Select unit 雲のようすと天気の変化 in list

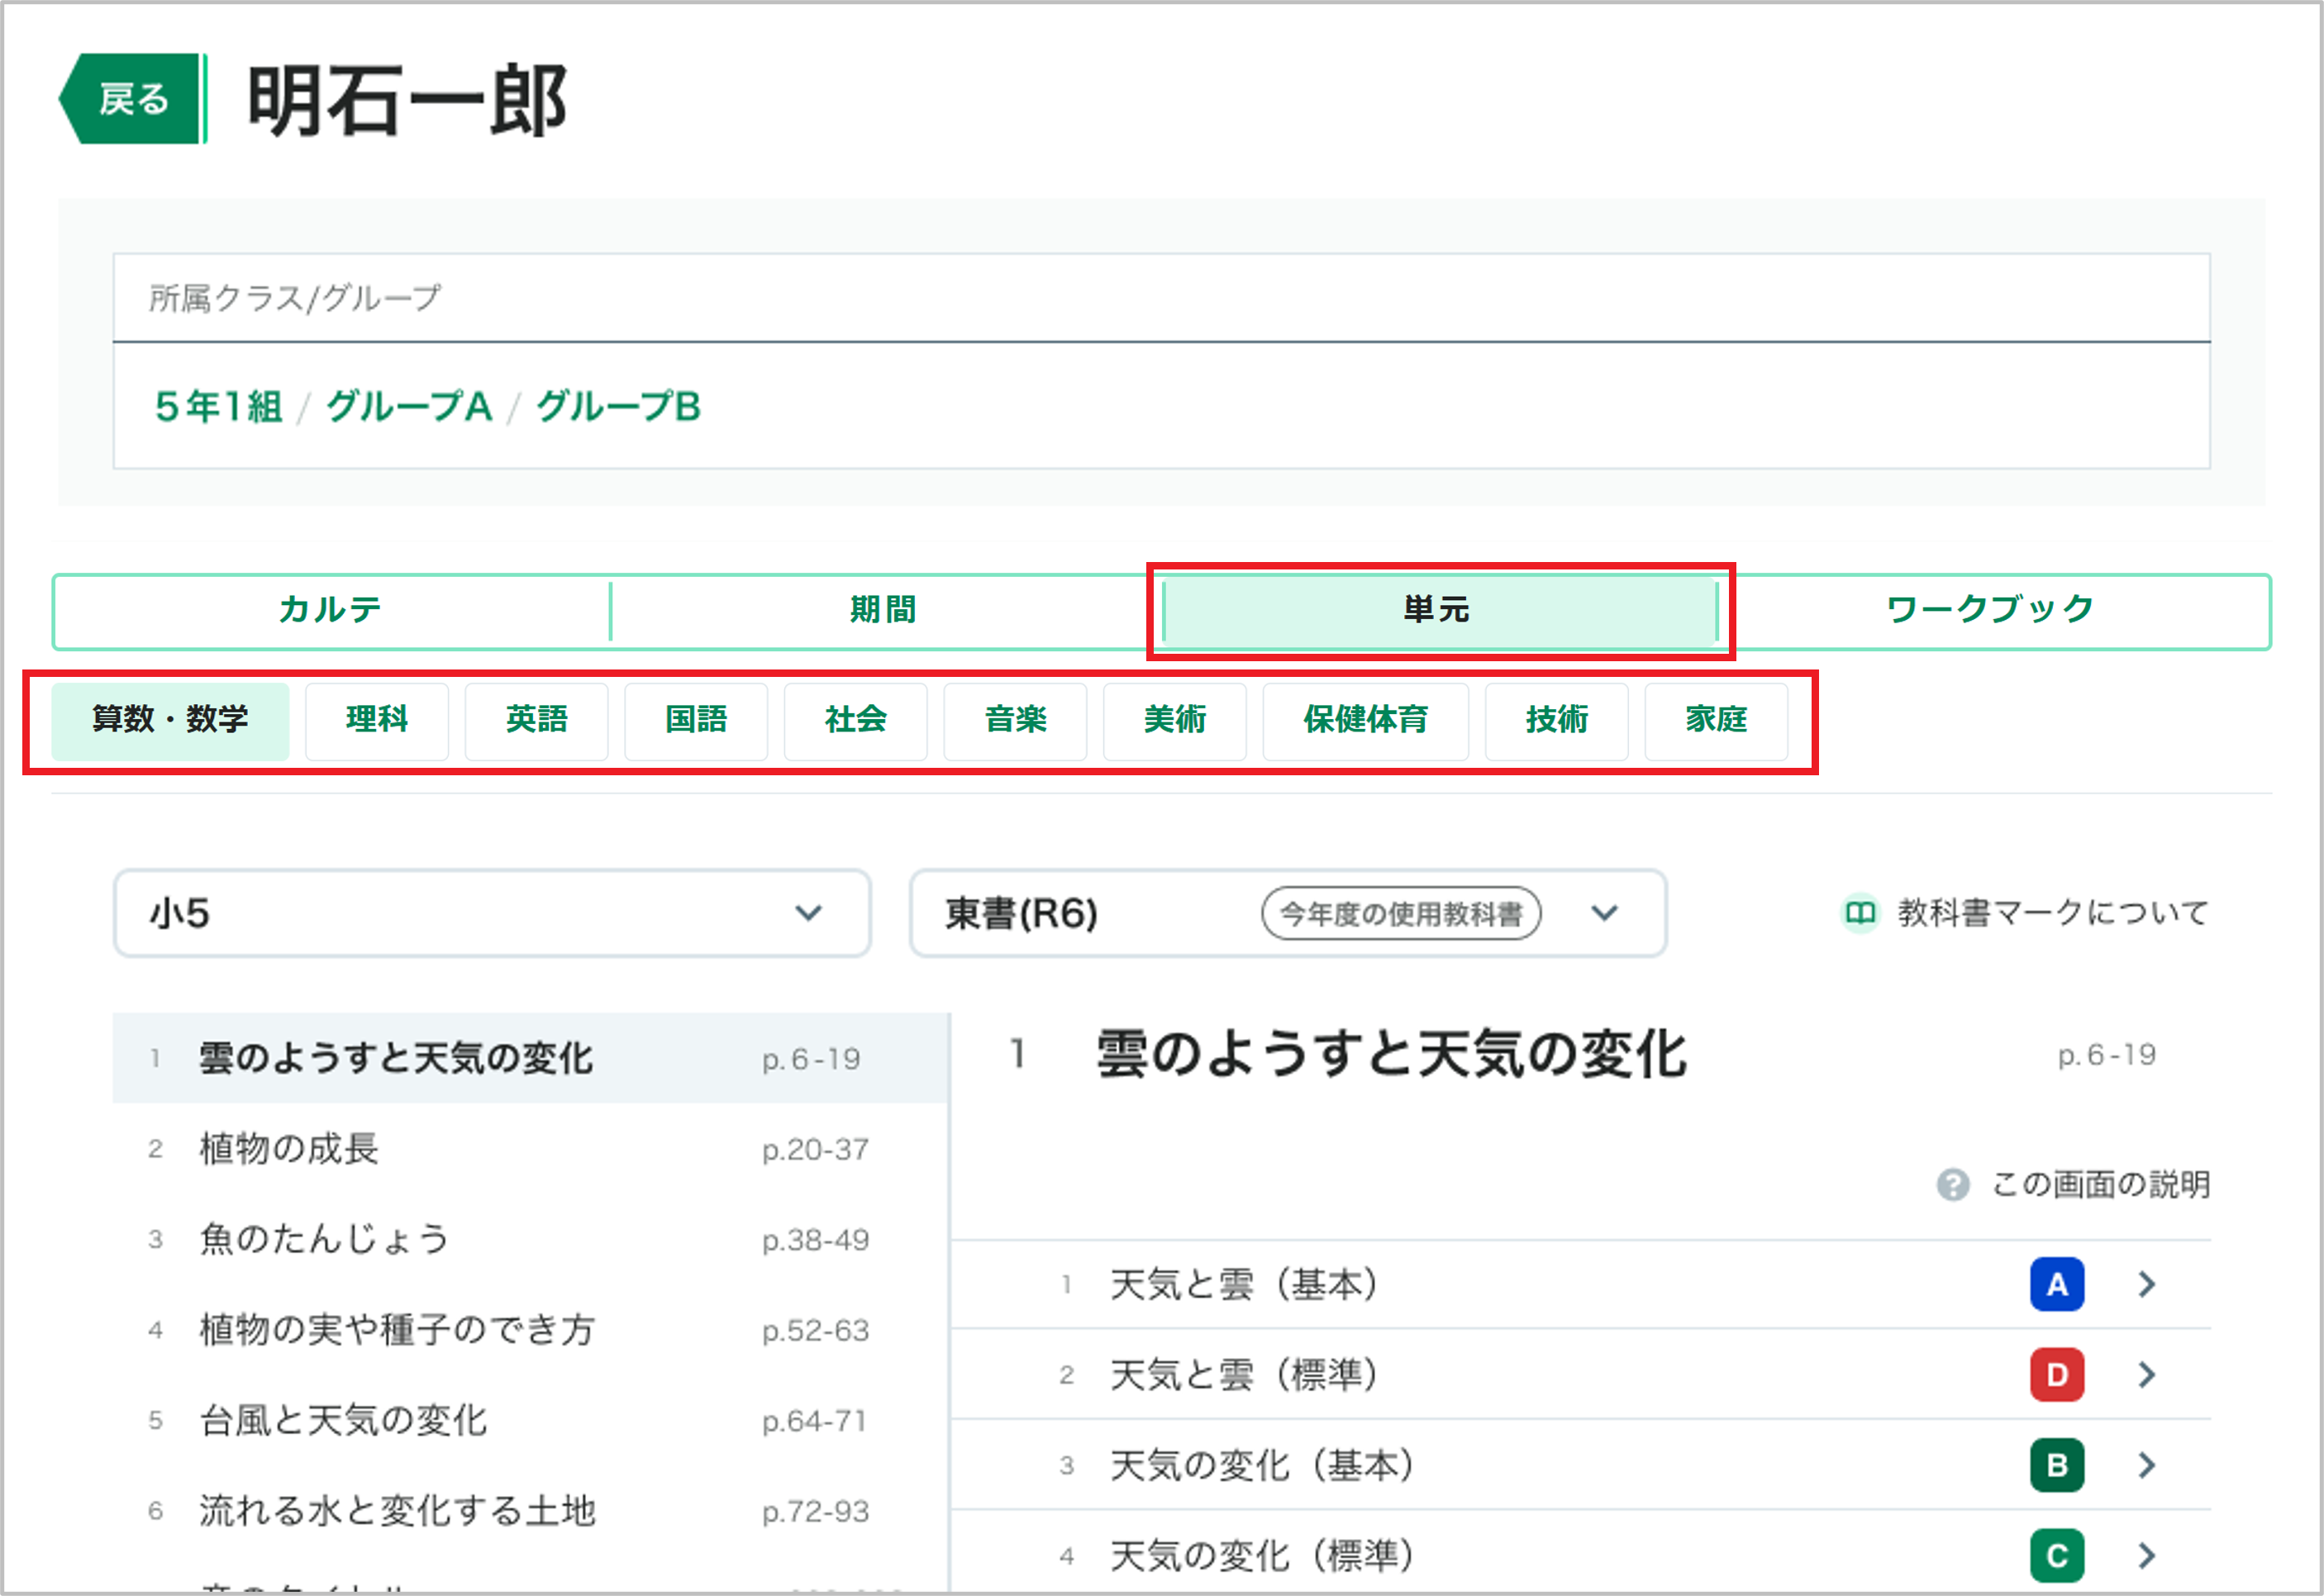531,1058
